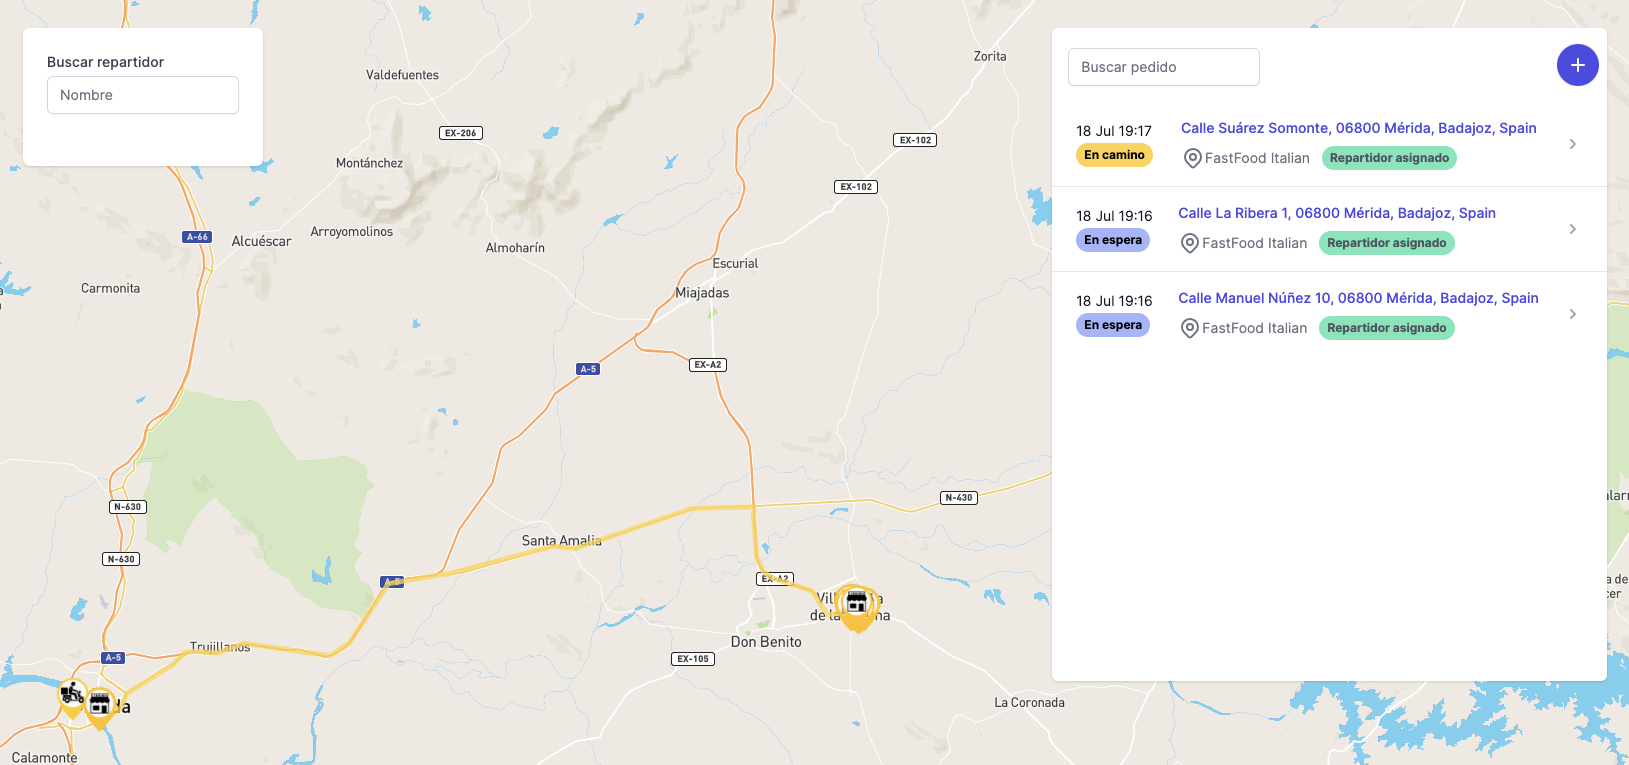The image size is (1629, 765).
Task: Click the Escurial label on map
Action: click(735, 264)
